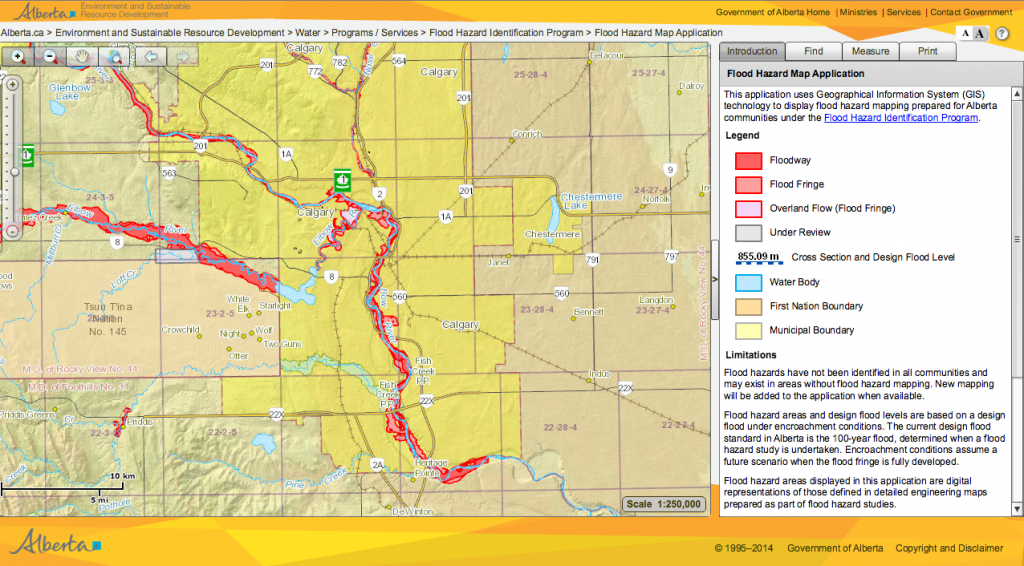Screen dimensions: 1024x566
Task: Click Highway 797 shield on map
Action: tap(671, 256)
